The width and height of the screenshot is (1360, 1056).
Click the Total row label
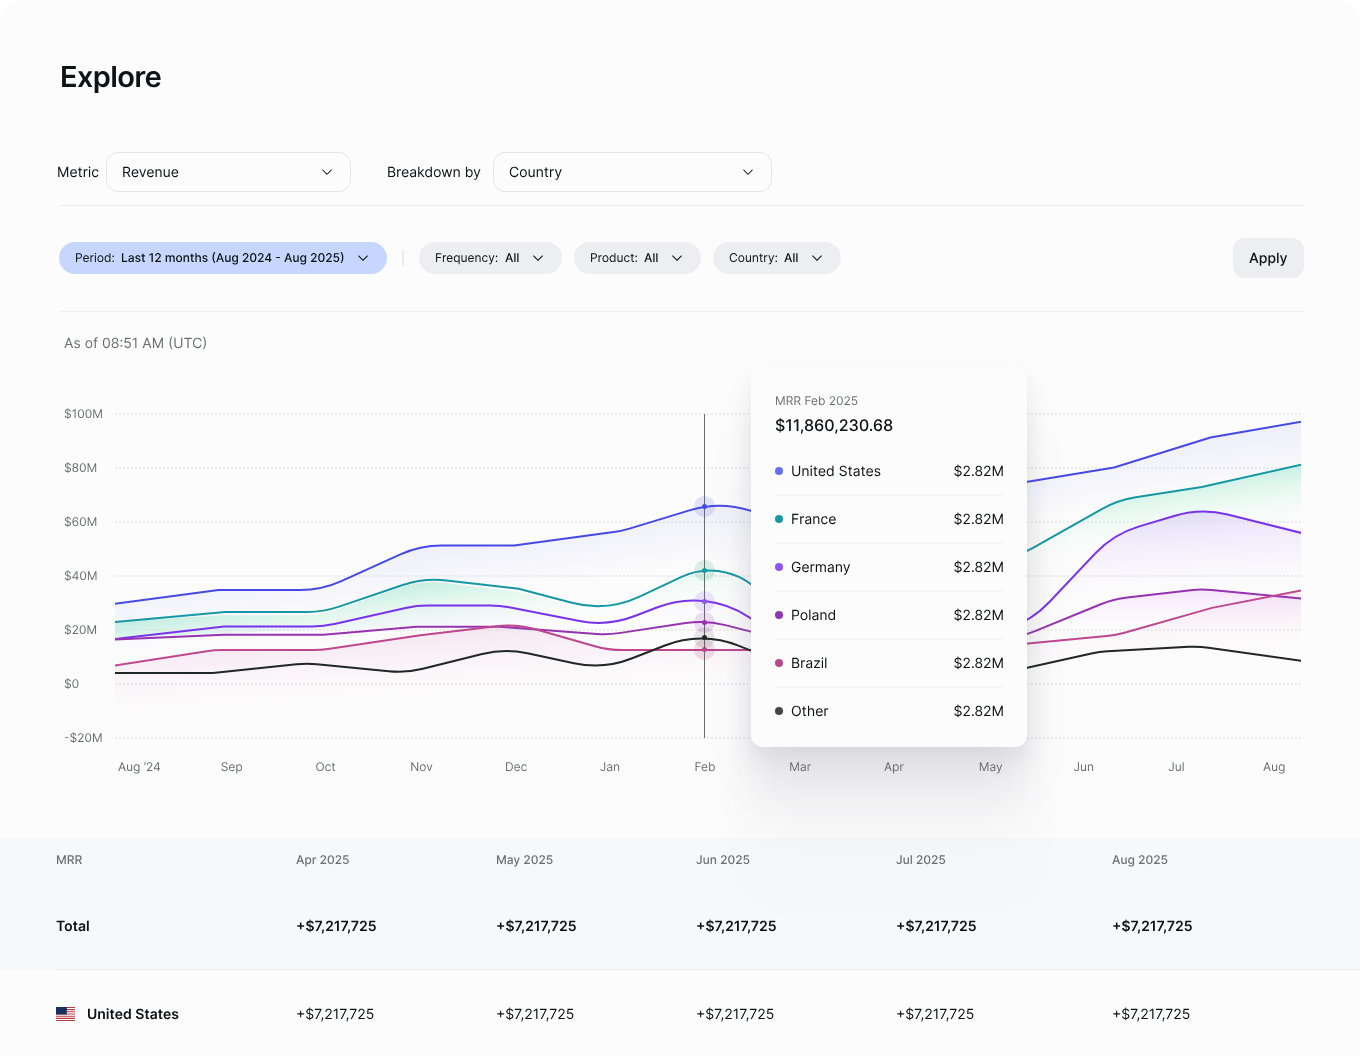[73, 926]
